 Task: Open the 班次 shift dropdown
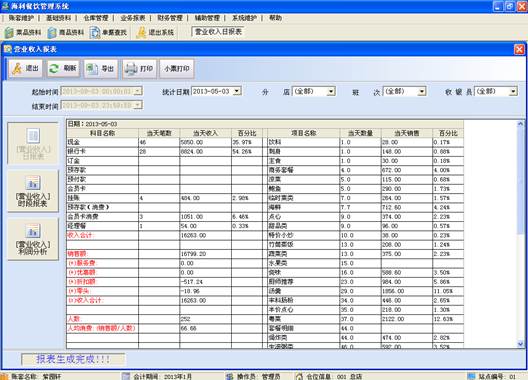[x=422, y=92]
